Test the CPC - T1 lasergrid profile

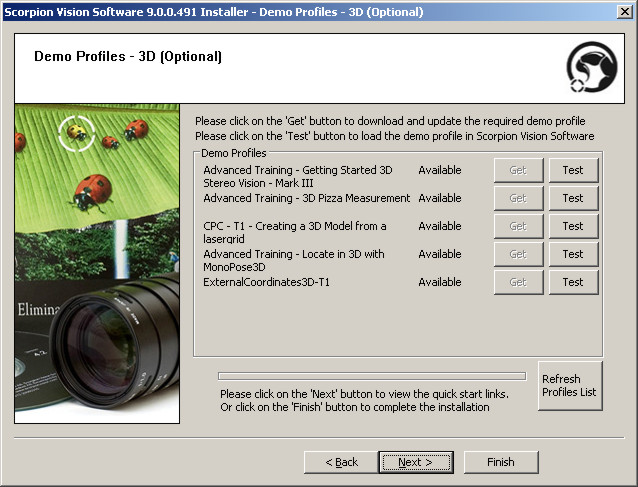573,226
